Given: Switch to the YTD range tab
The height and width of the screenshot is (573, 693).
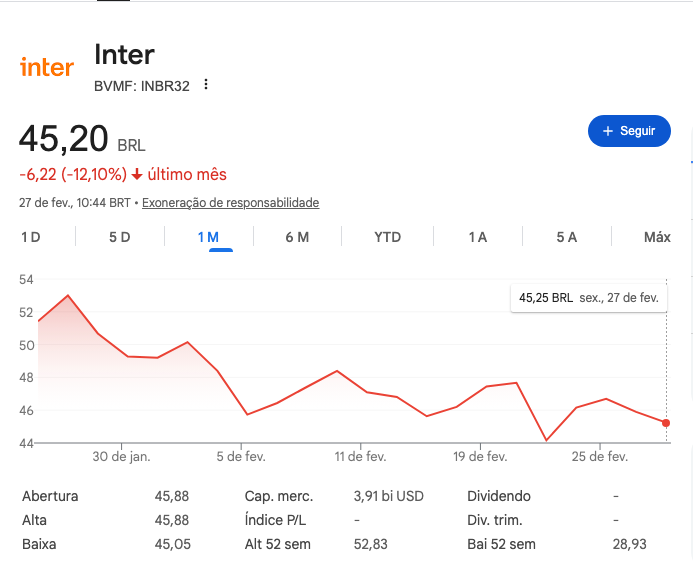Looking at the screenshot, I should tap(388, 237).
